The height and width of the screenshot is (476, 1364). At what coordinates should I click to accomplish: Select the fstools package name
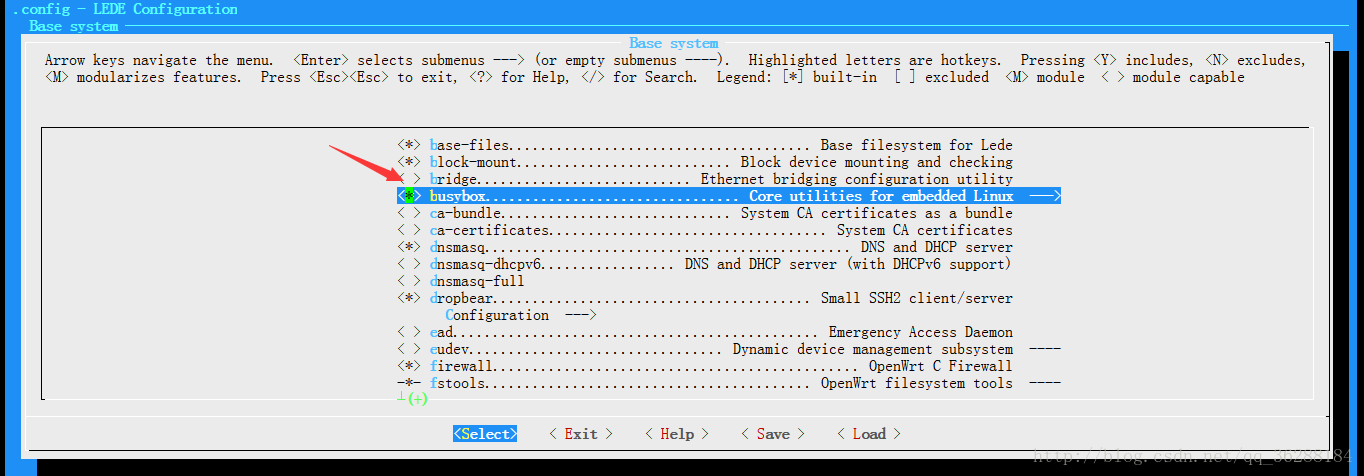pos(457,383)
